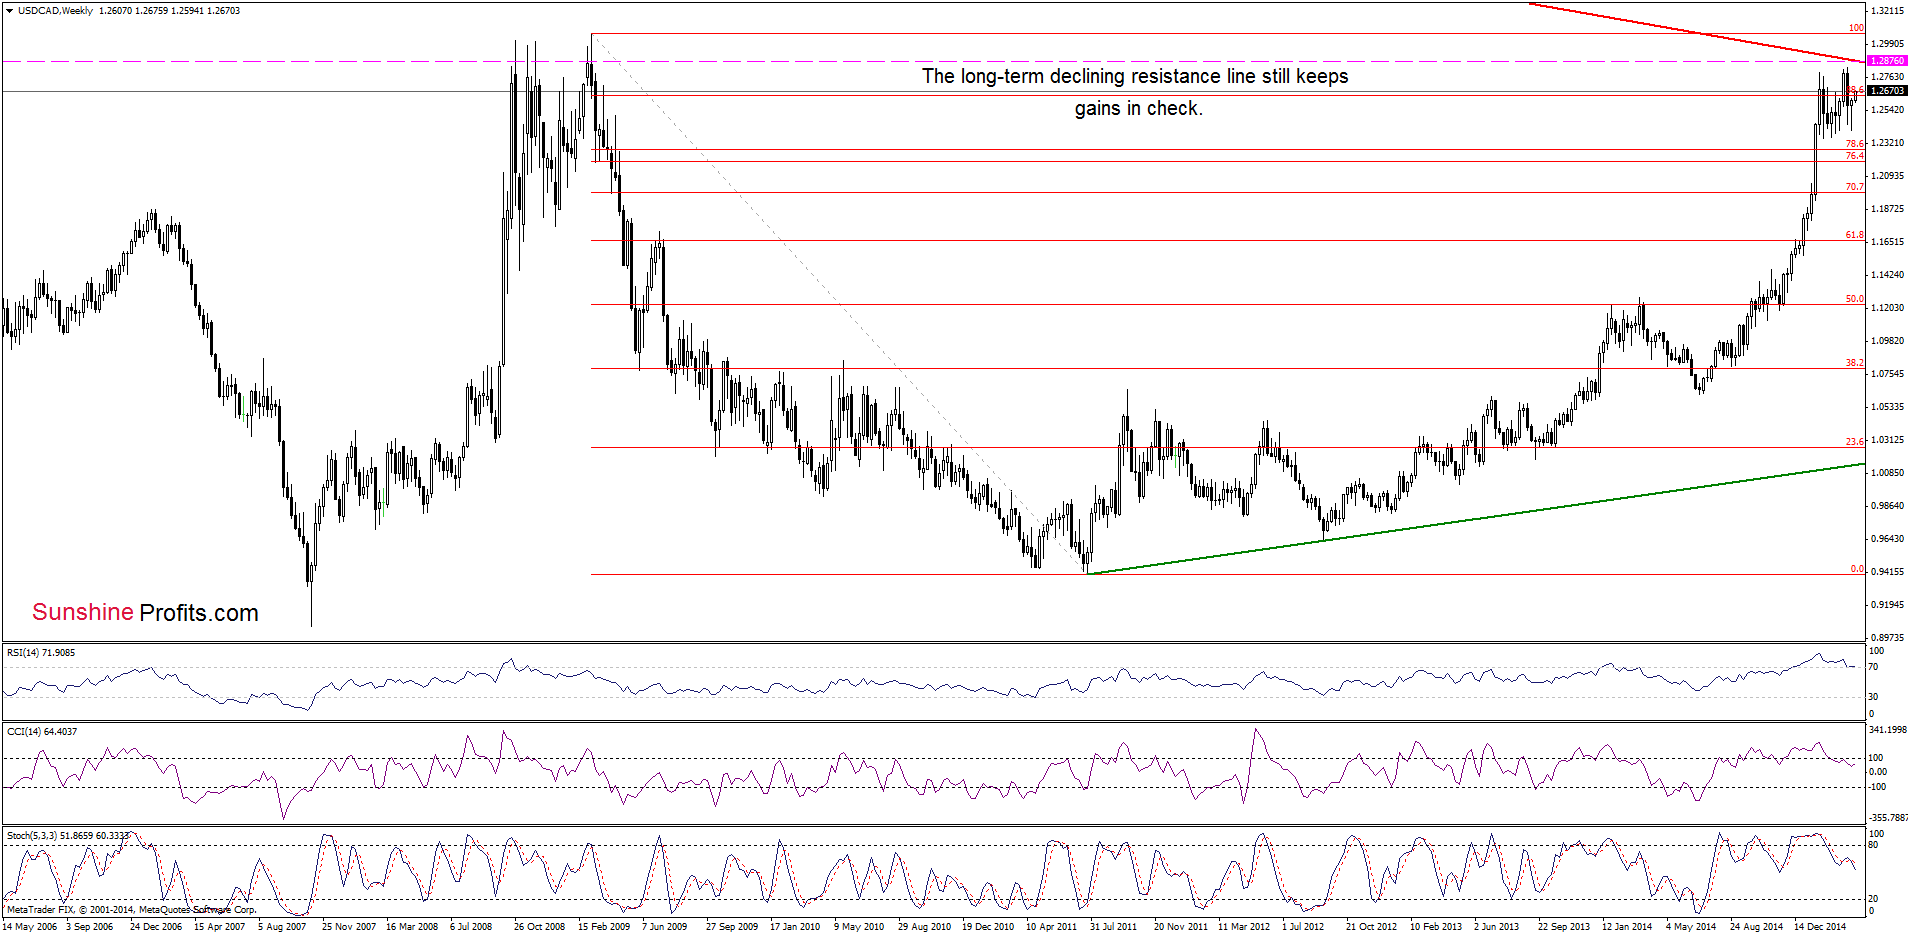Click the 61.8 Fibonacci level label
Viewport: 1908px width, 935px height.
1854,235
